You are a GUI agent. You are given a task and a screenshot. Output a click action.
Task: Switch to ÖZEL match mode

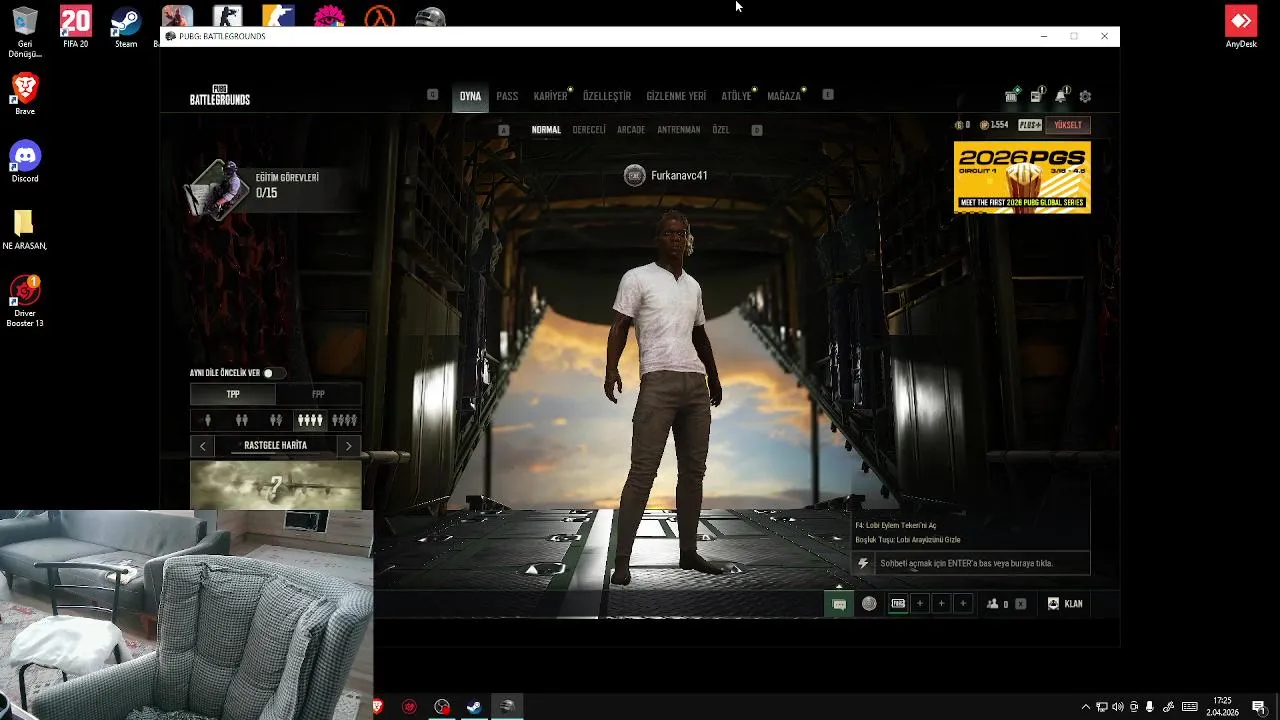(721, 130)
